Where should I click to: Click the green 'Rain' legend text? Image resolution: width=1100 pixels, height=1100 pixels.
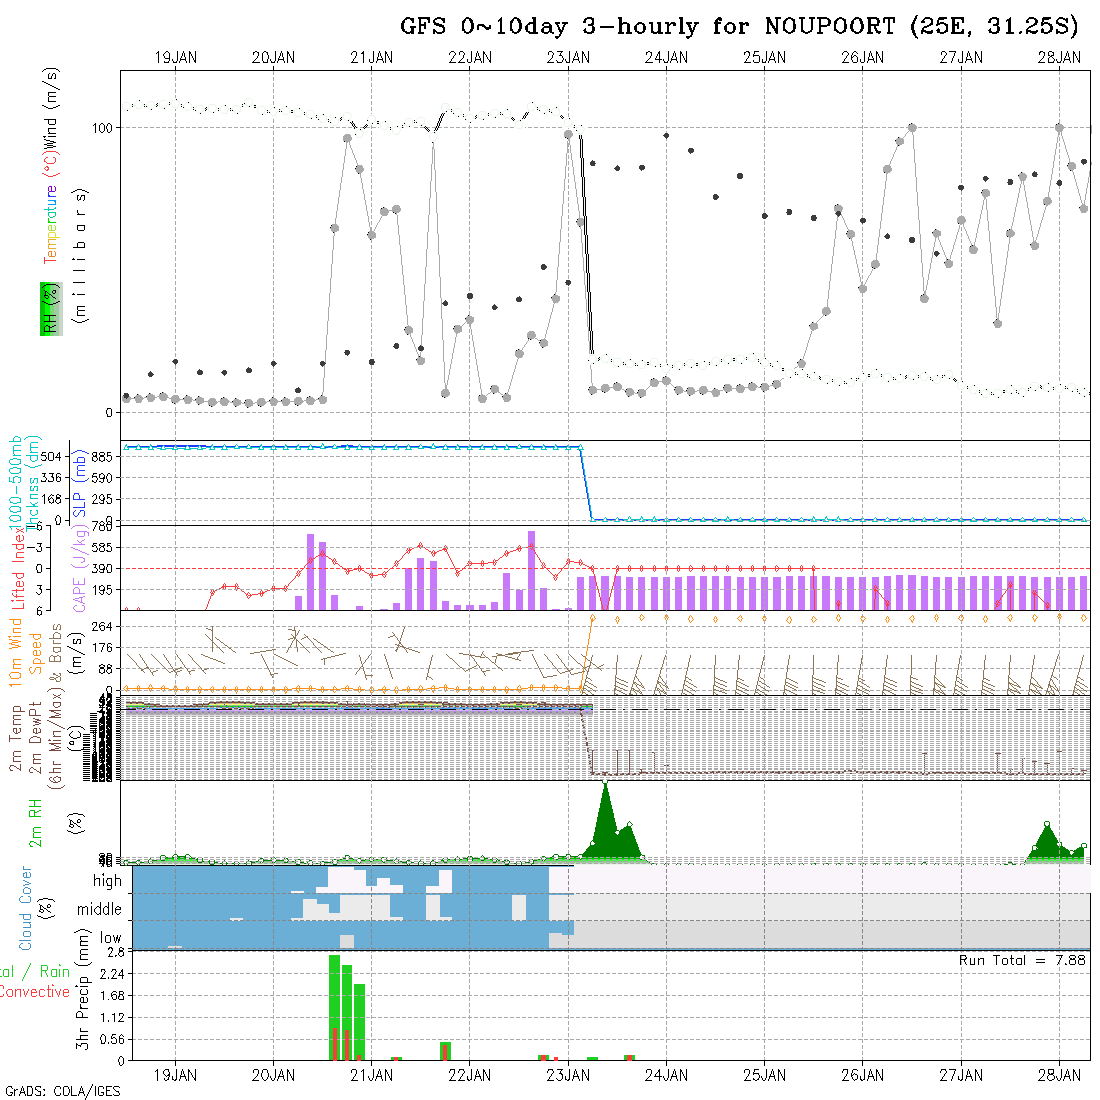pyautogui.click(x=54, y=971)
